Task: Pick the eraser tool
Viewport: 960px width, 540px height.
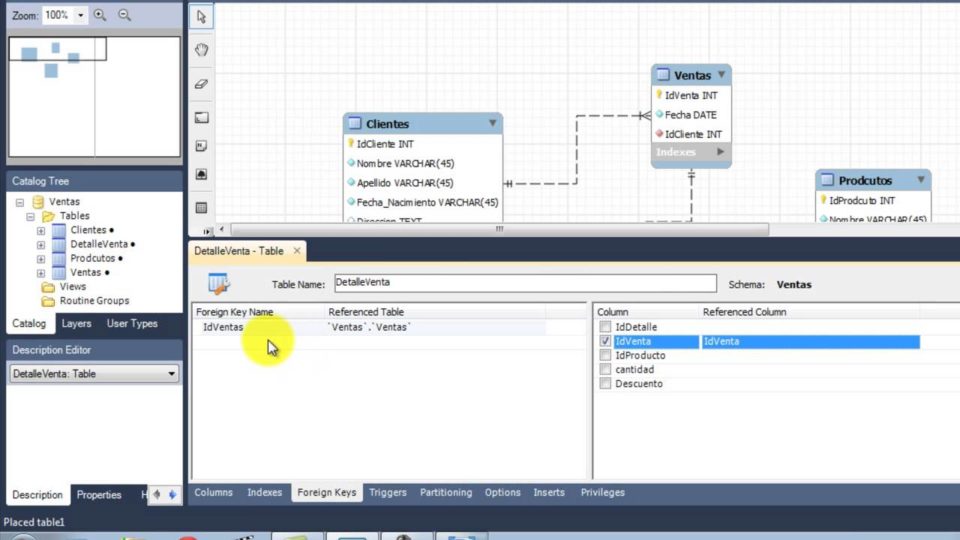Action: click(201, 84)
